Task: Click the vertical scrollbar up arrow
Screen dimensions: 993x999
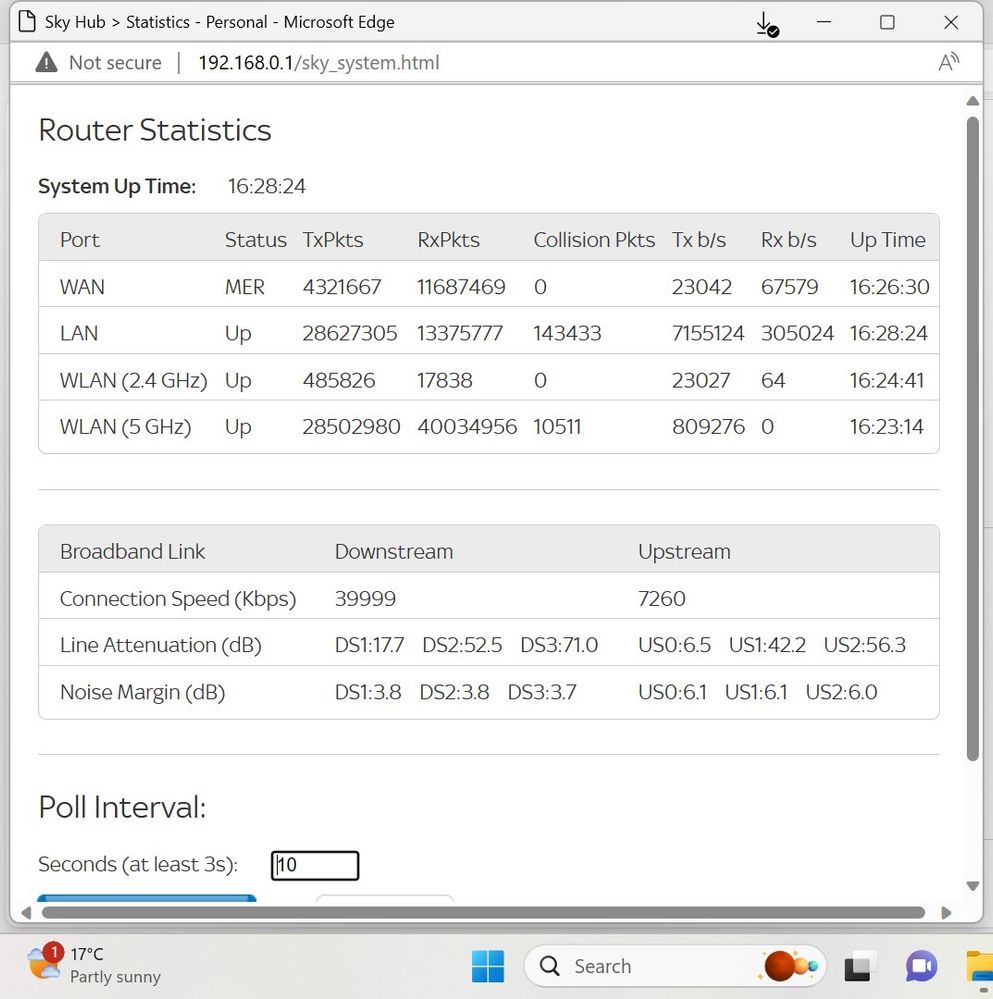Action: point(972,101)
